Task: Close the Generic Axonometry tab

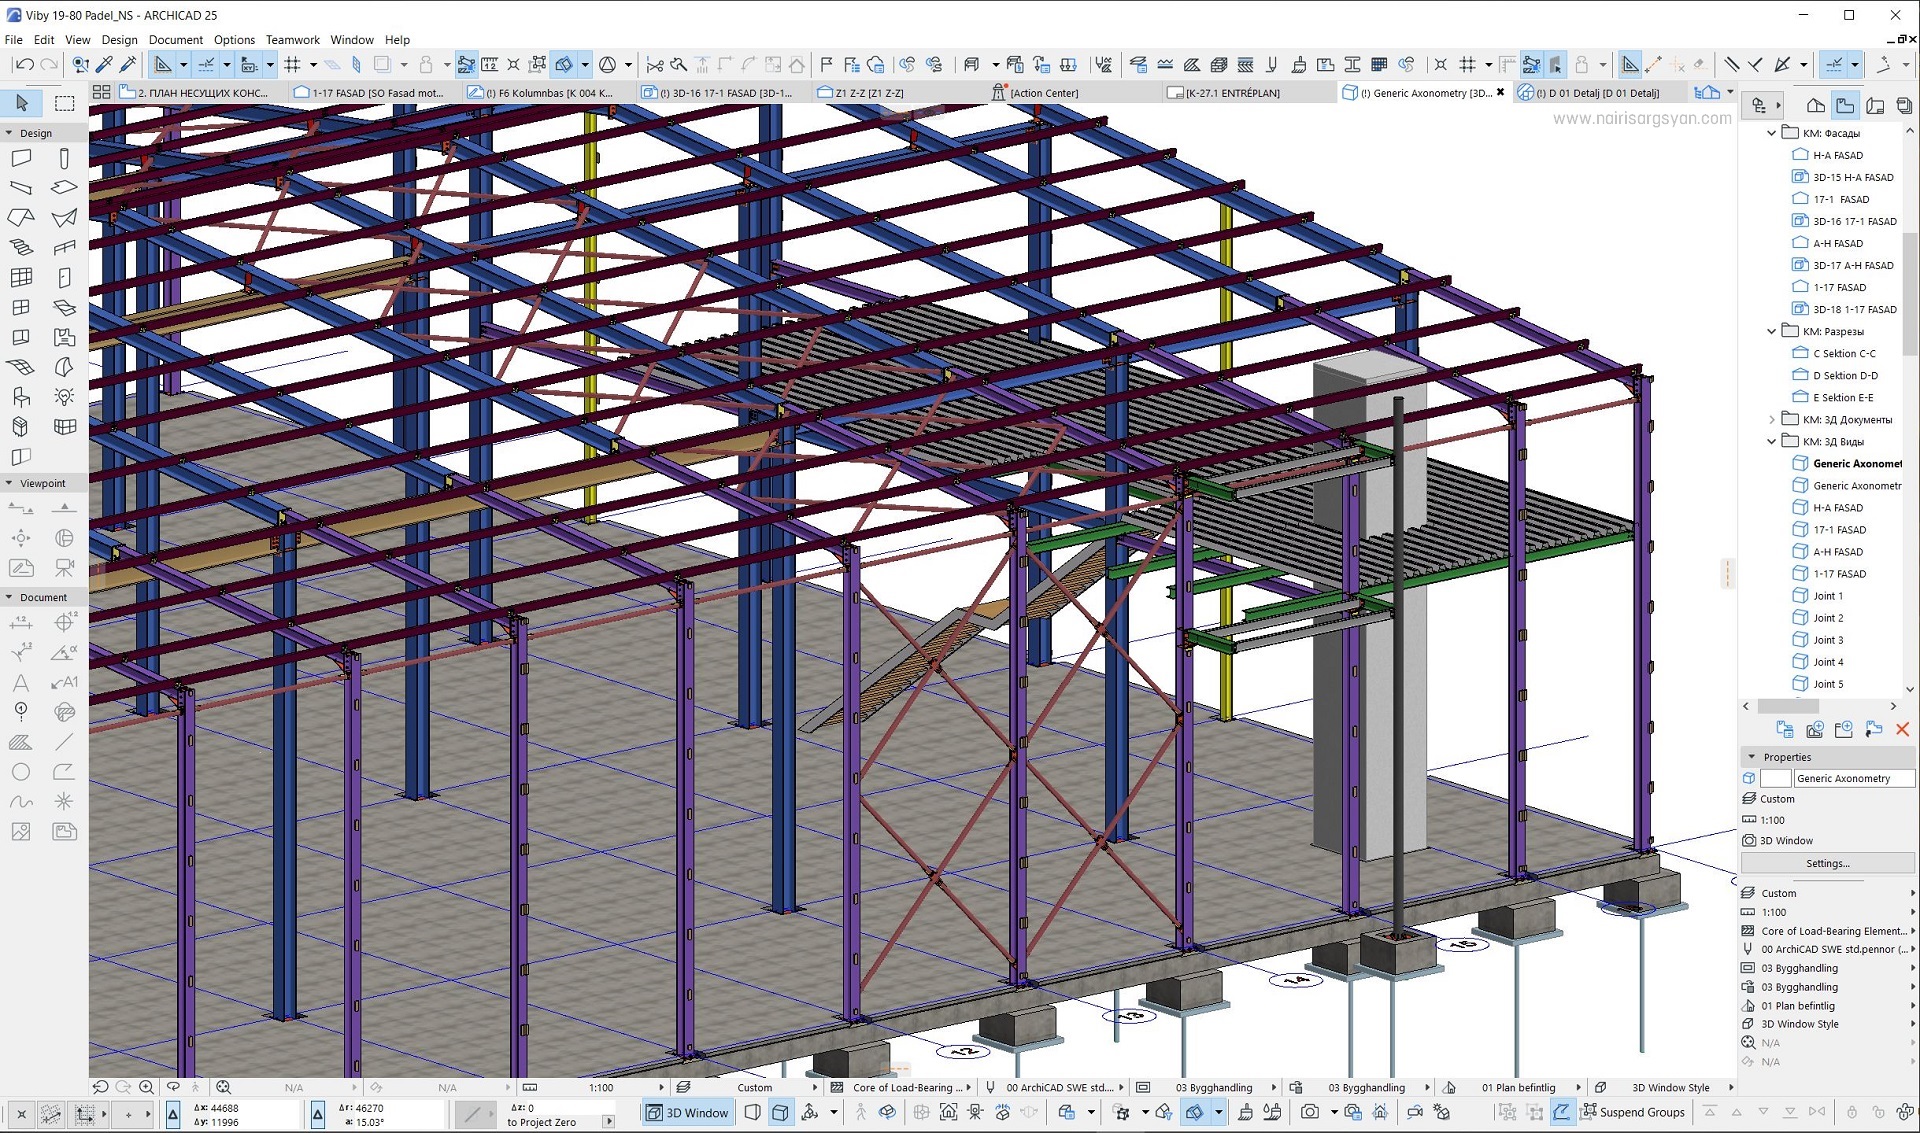Action: (1500, 92)
